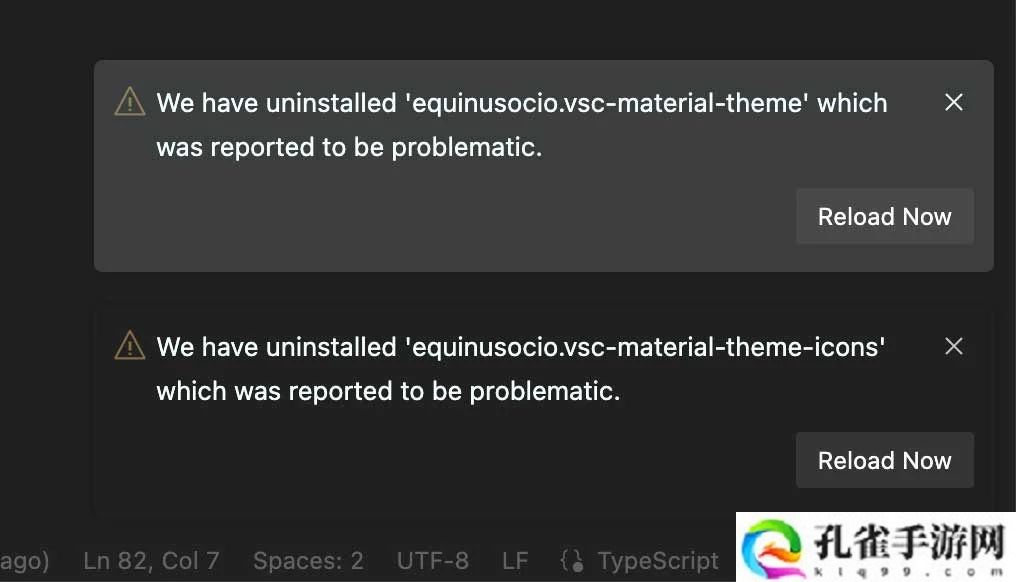Click the curly braces language icon in status bar

[x=572, y=561]
